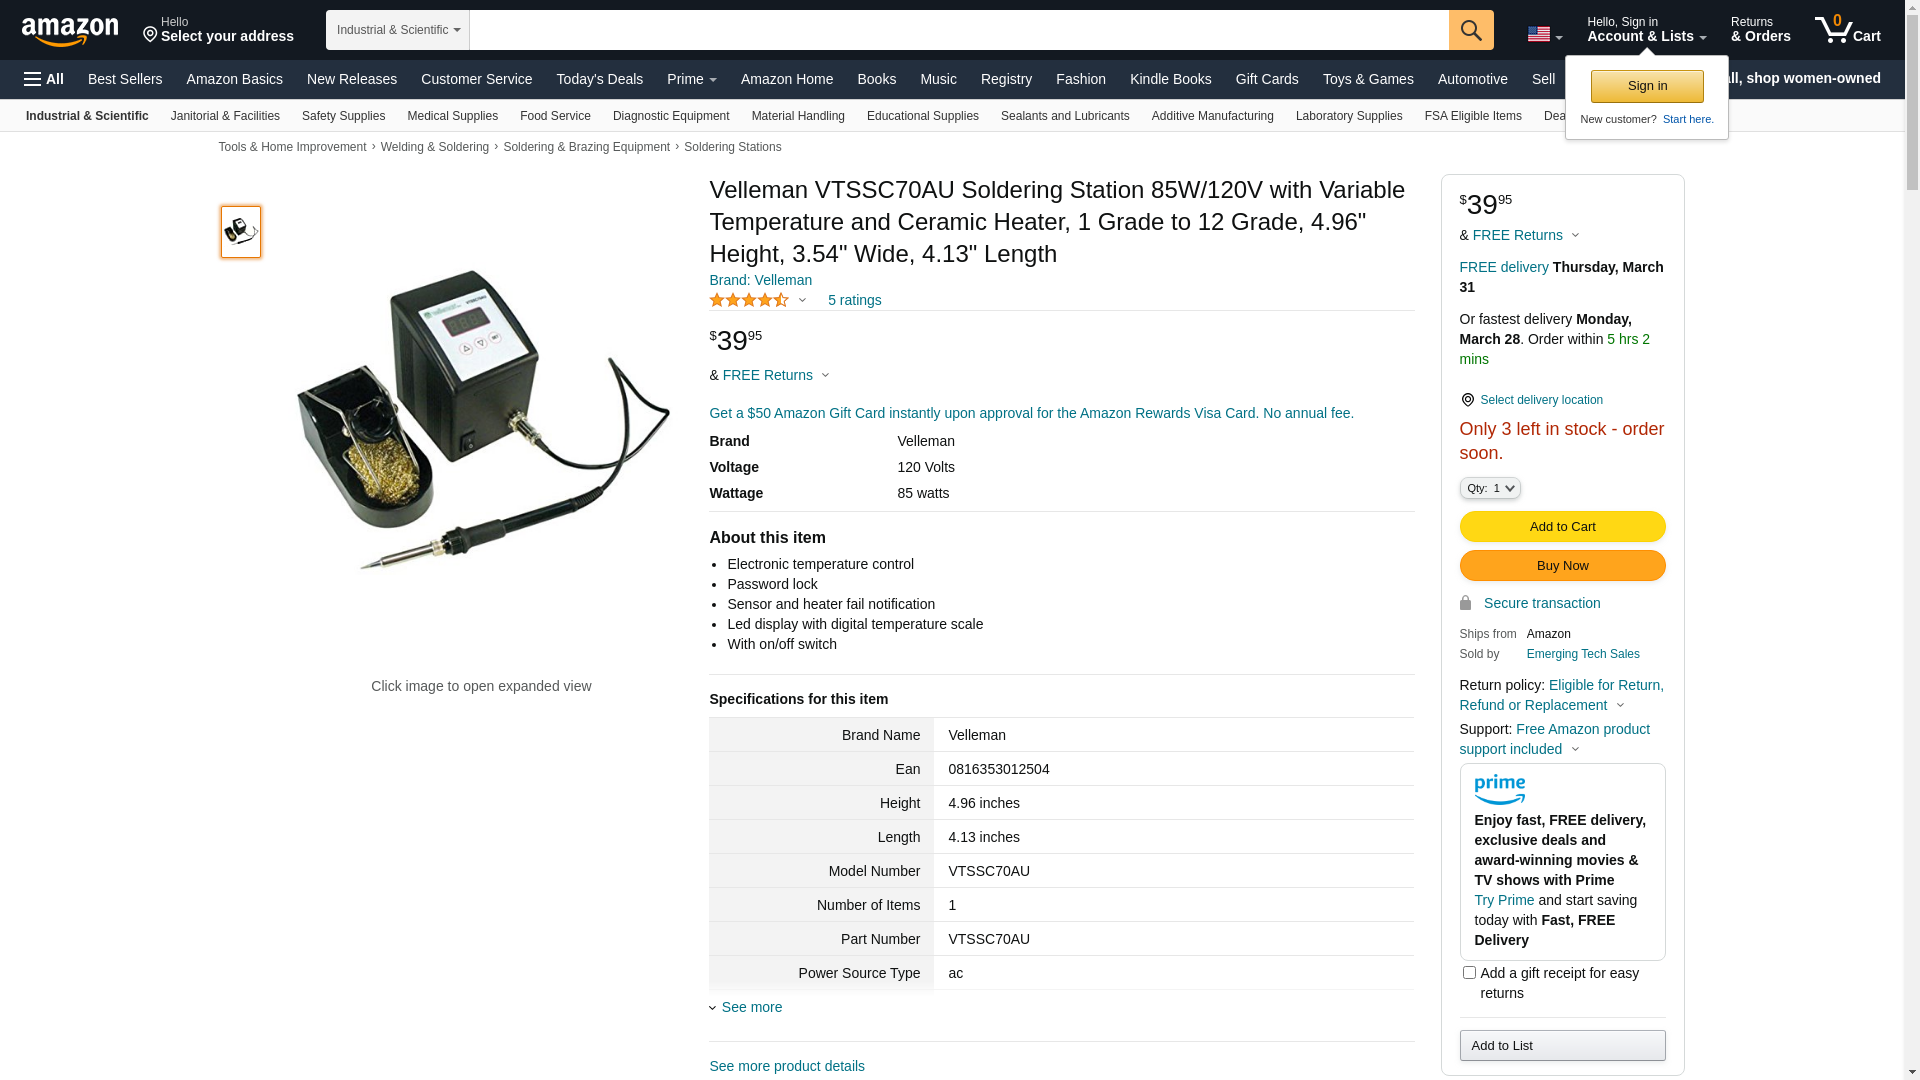Open the Emerging Tech Sales seller link
The height and width of the screenshot is (1080, 1920).
click(x=1582, y=654)
